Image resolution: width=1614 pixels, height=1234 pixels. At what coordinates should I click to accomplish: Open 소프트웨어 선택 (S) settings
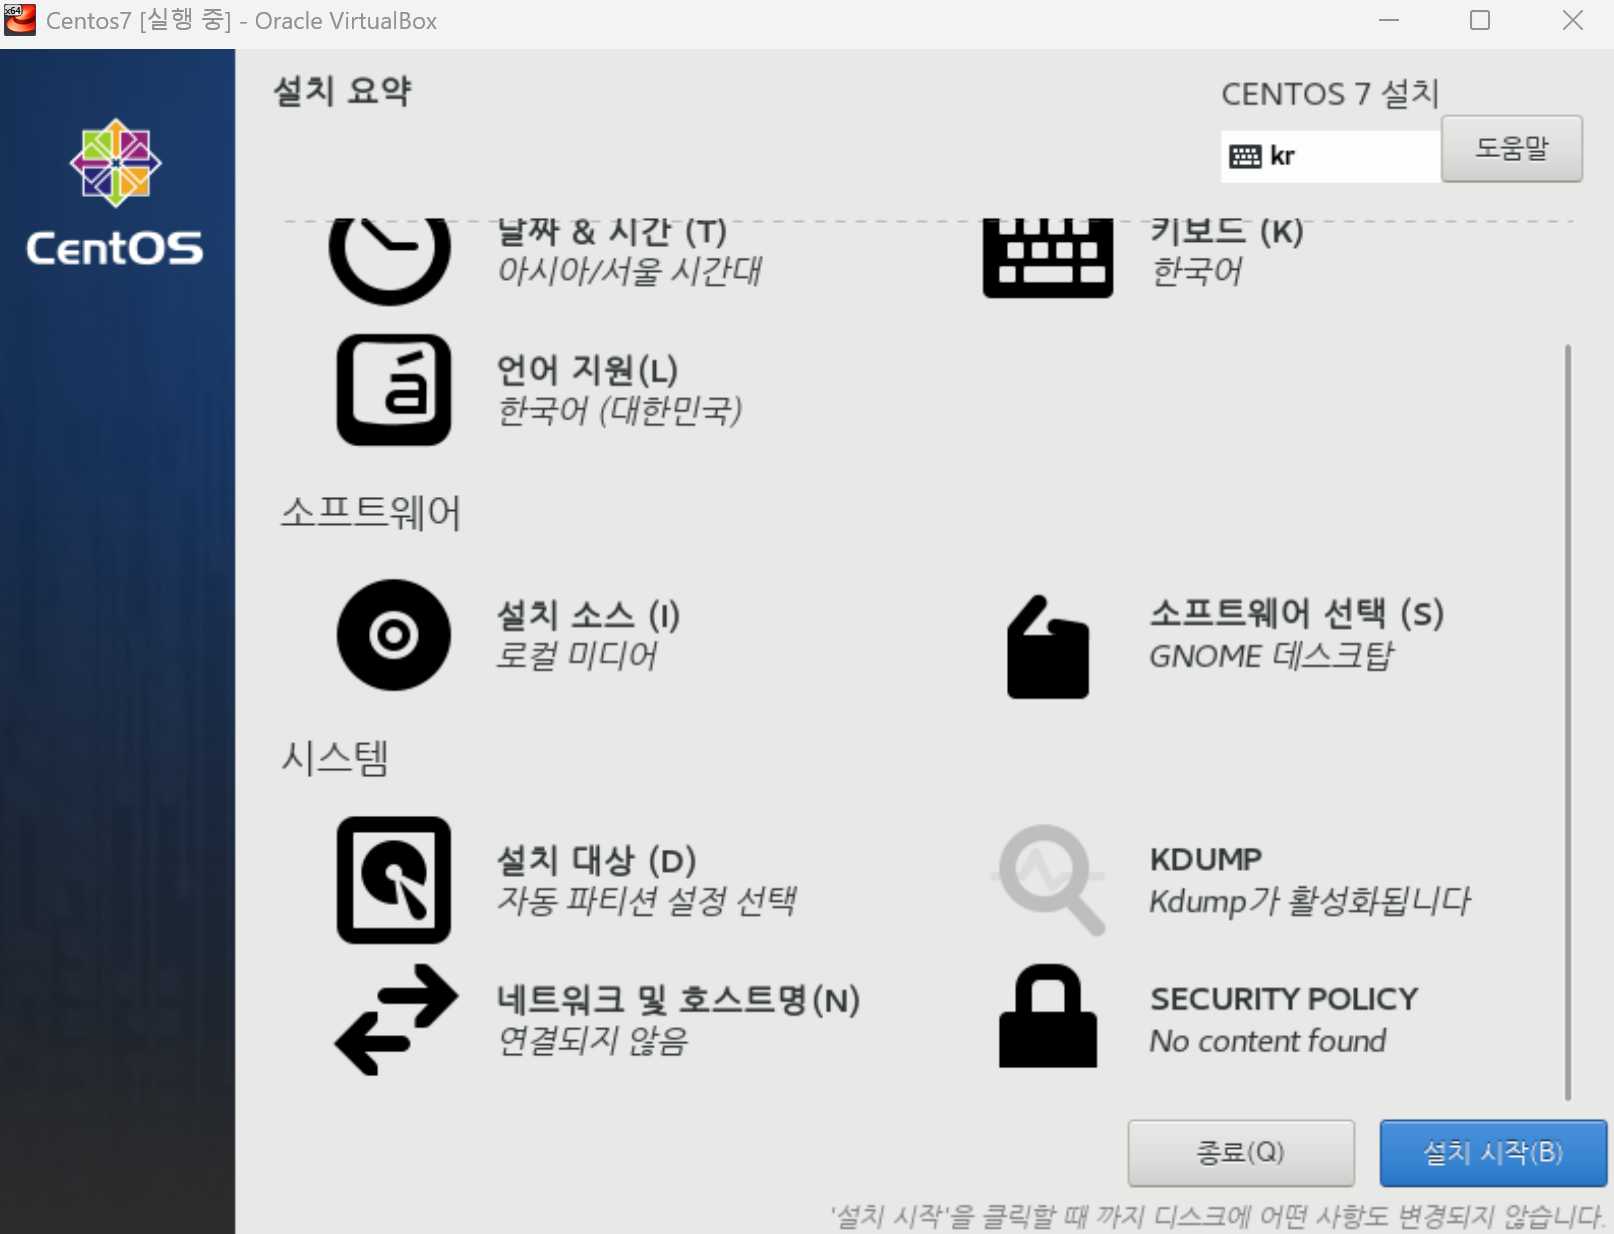click(1297, 613)
